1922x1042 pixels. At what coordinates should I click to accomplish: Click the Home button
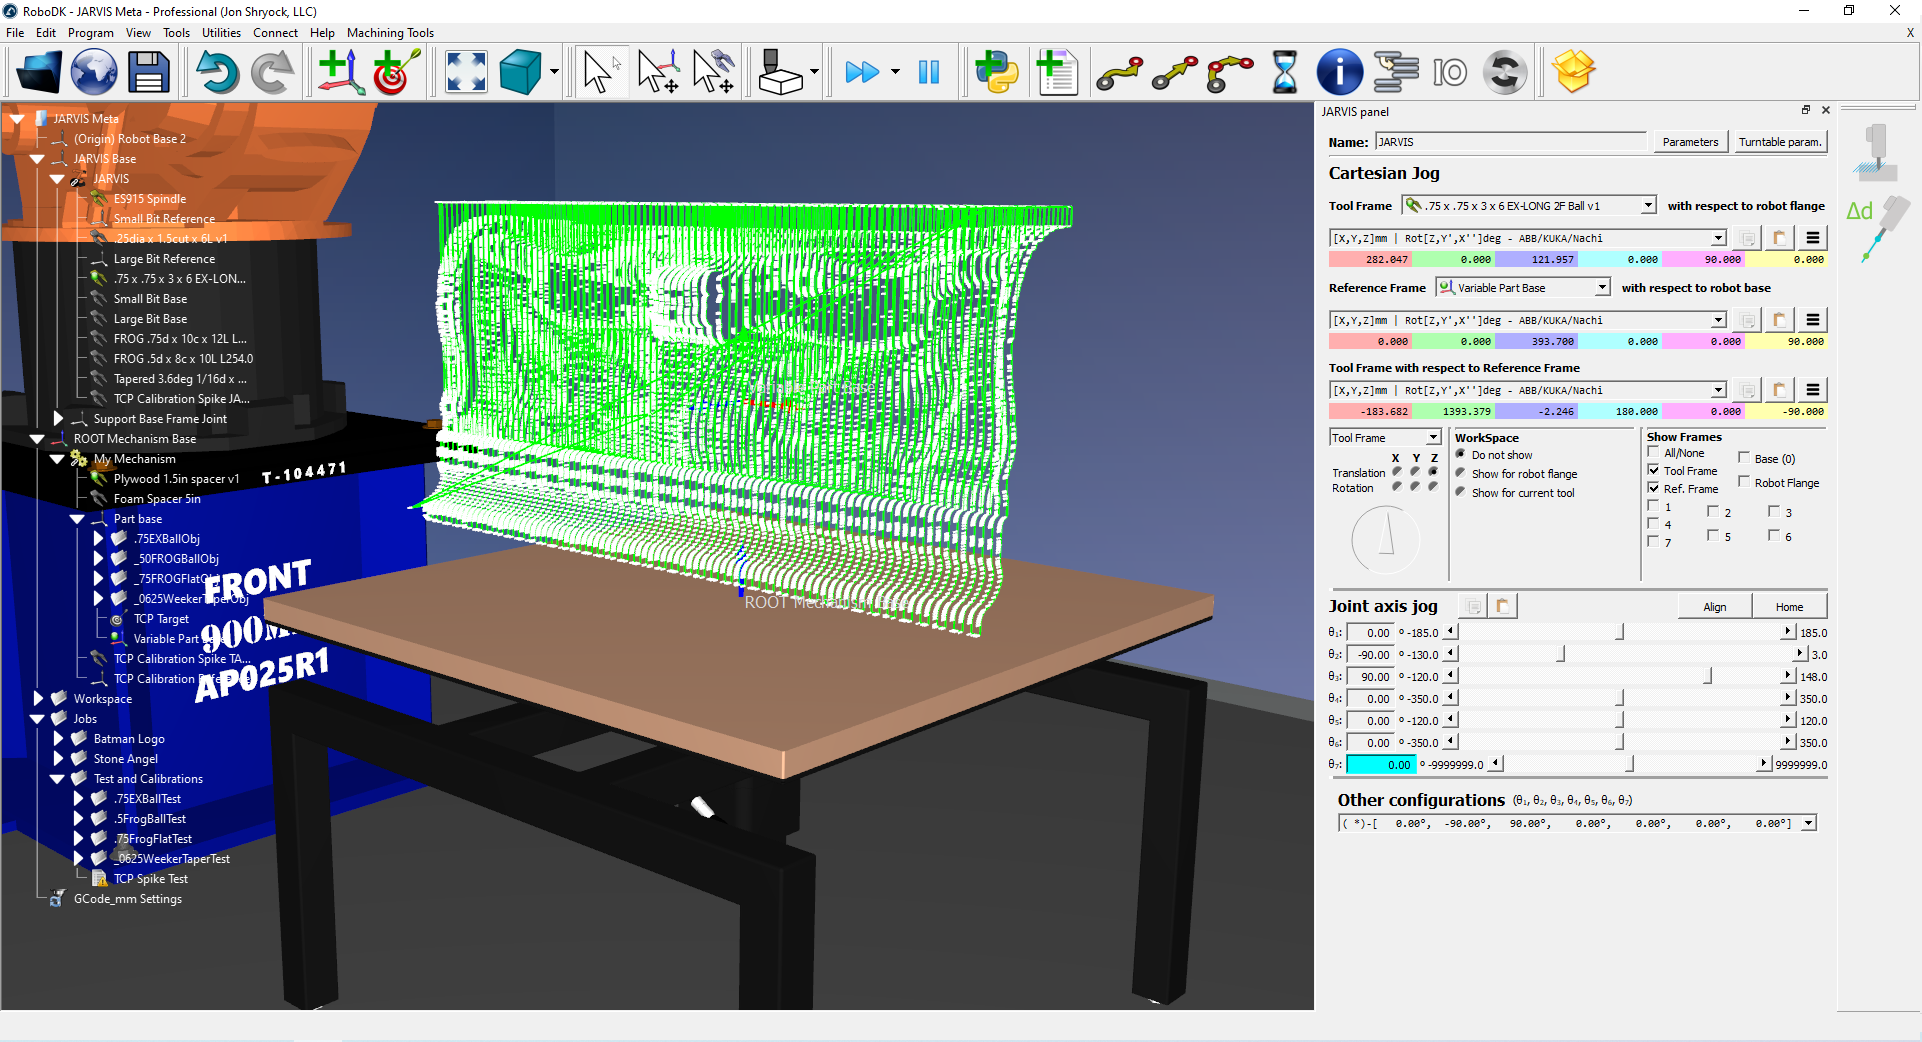pyautogui.click(x=1789, y=607)
